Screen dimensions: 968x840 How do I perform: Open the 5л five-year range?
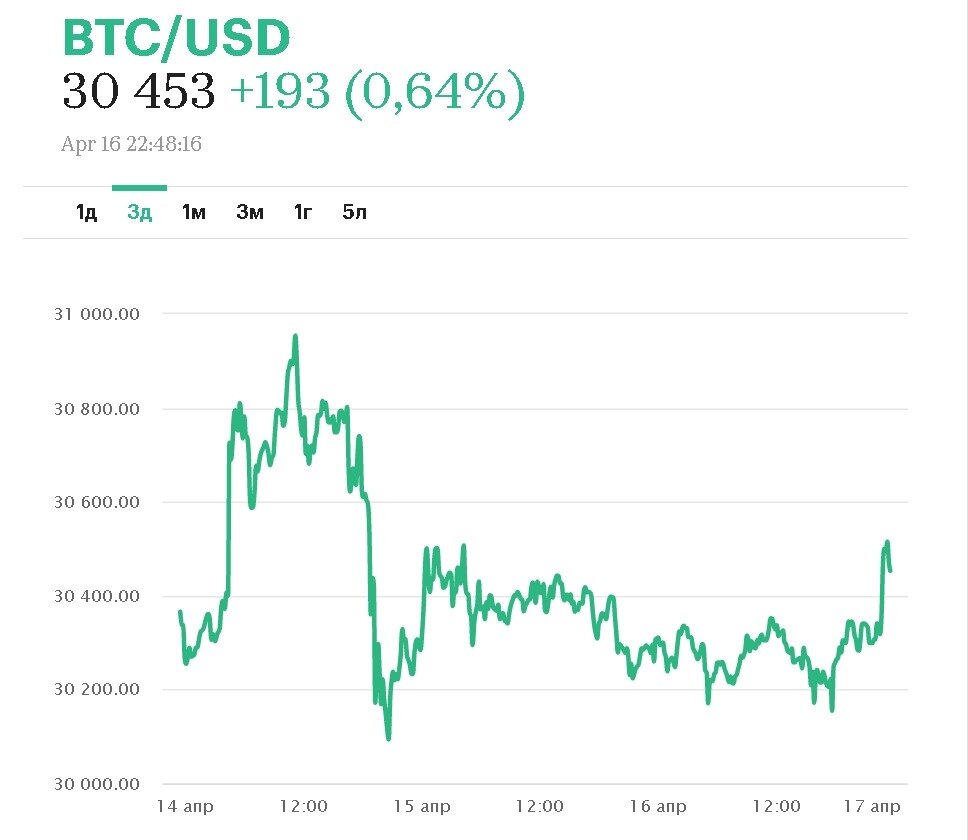[355, 212]
